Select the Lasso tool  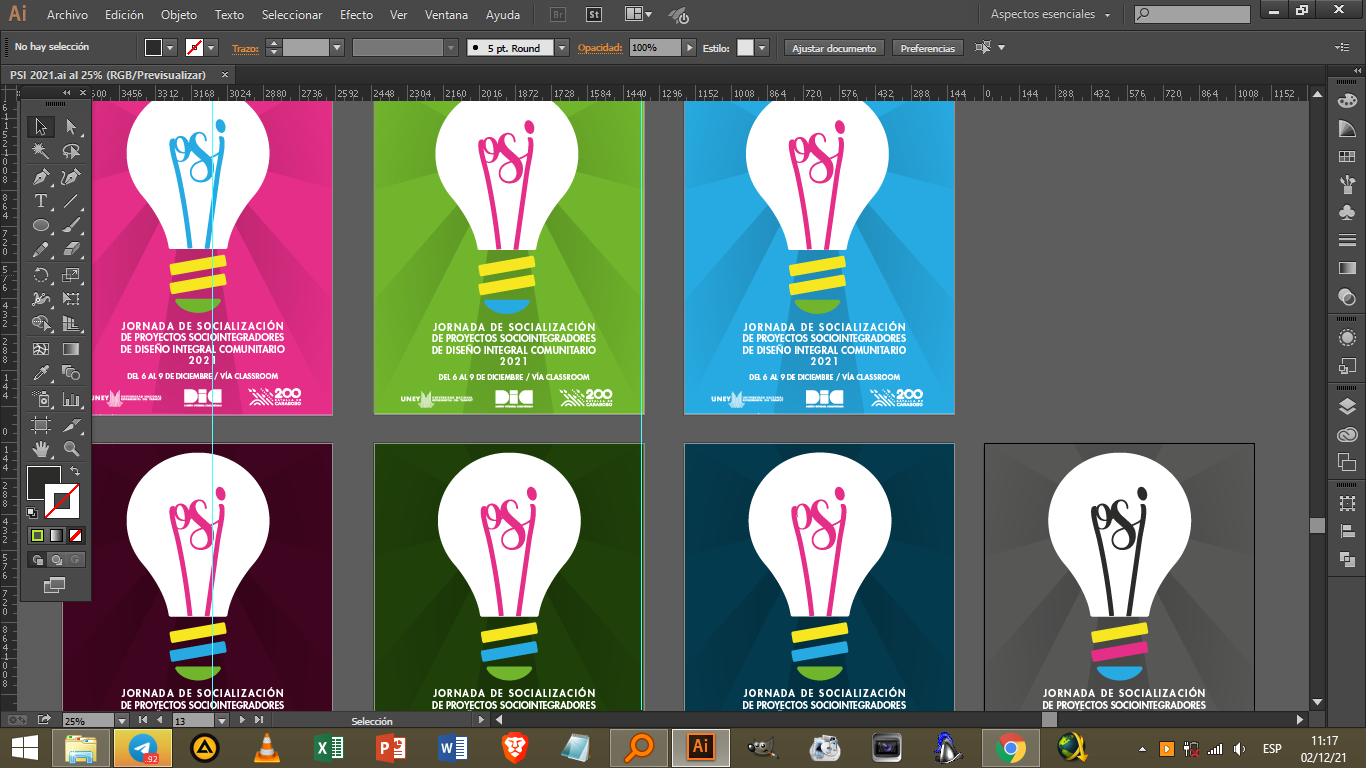pos(71,151)
